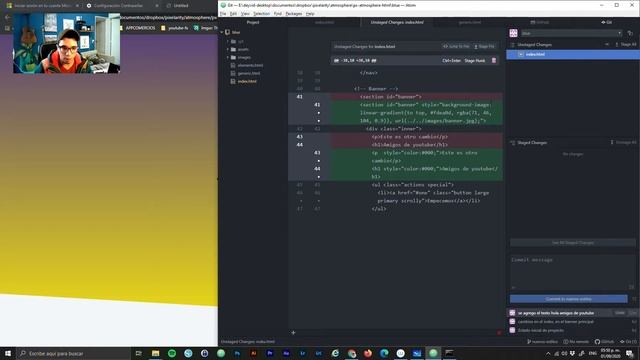
Task: Open Premiere Pro from the taskbar
Action: (x=270, y=353)
